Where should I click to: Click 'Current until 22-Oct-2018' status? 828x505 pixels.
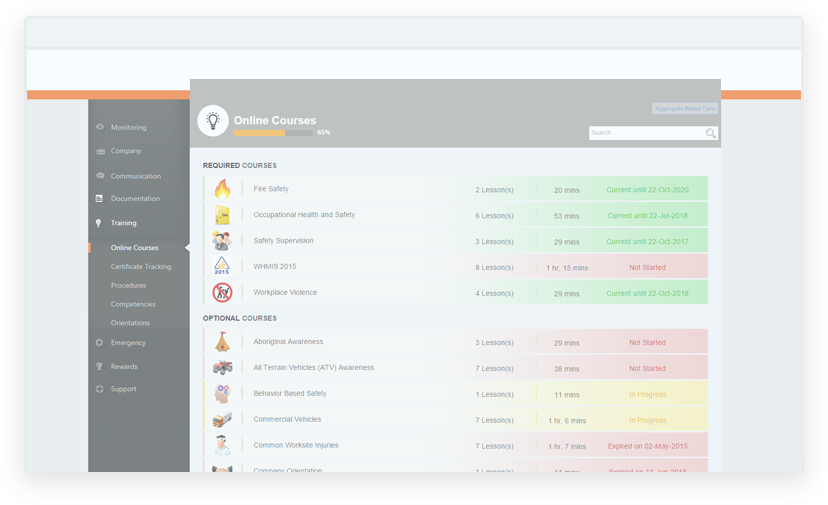[647, 293]
